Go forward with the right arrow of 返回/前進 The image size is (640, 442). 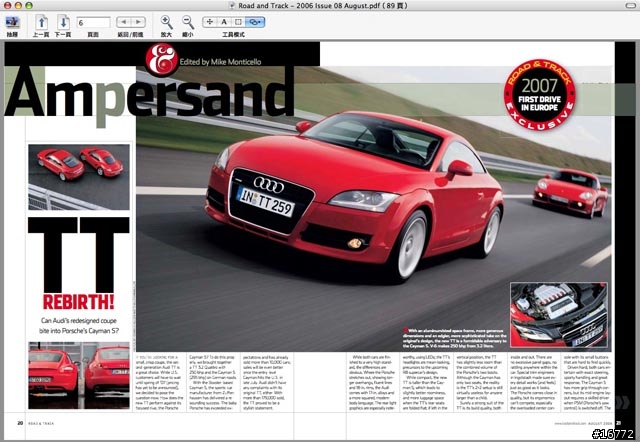(x=138, y=22)
